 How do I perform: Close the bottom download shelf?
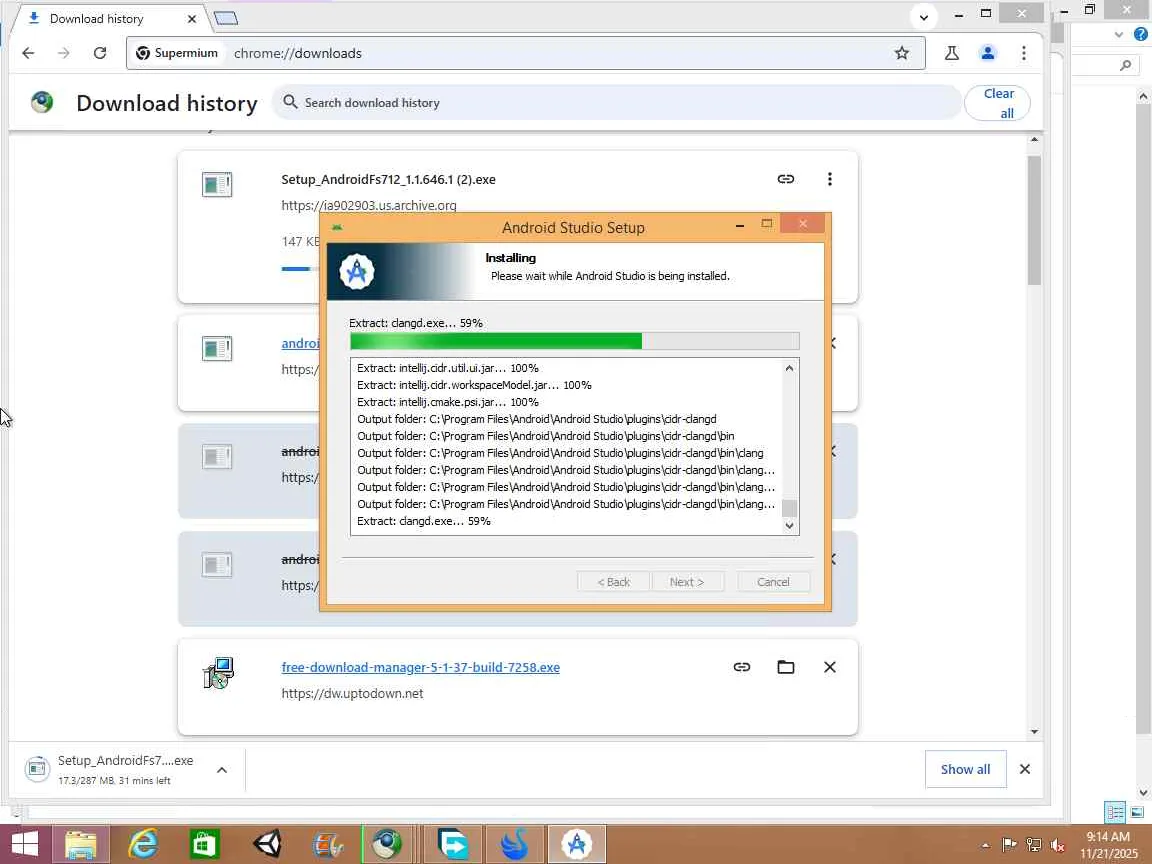pos(1025,769)
